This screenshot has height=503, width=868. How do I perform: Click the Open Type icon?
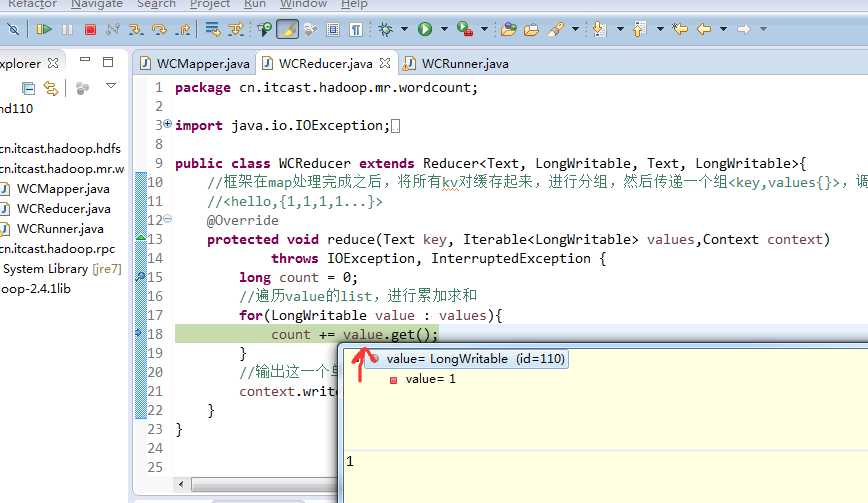508,29
